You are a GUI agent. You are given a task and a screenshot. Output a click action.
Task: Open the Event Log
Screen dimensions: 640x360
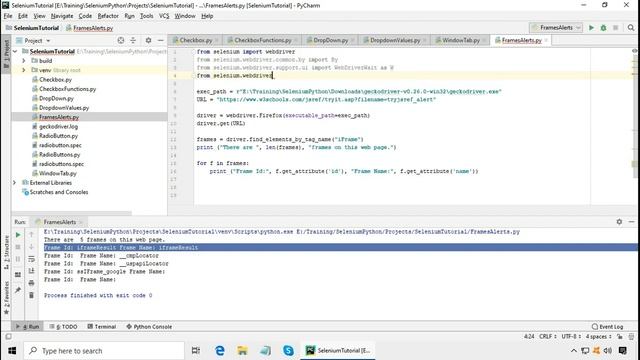pyautogui.click(x=607, y=327)
